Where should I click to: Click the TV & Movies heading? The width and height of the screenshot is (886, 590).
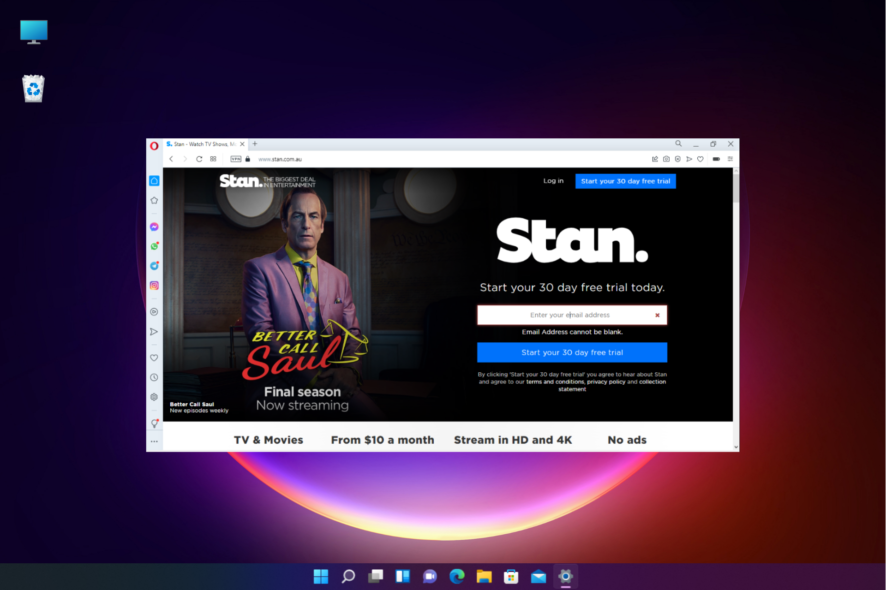coord(268,440)
